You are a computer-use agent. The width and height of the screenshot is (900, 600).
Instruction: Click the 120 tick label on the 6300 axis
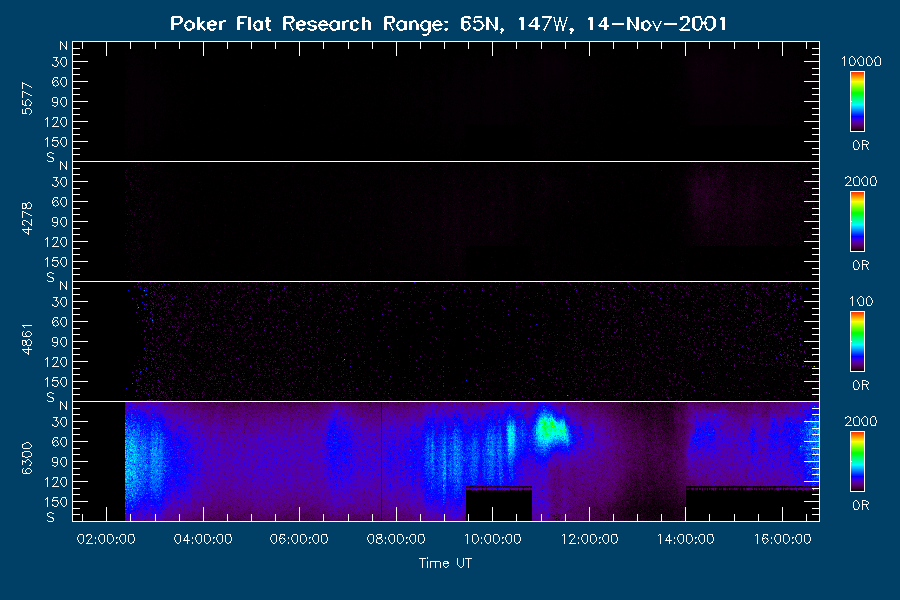56,482
